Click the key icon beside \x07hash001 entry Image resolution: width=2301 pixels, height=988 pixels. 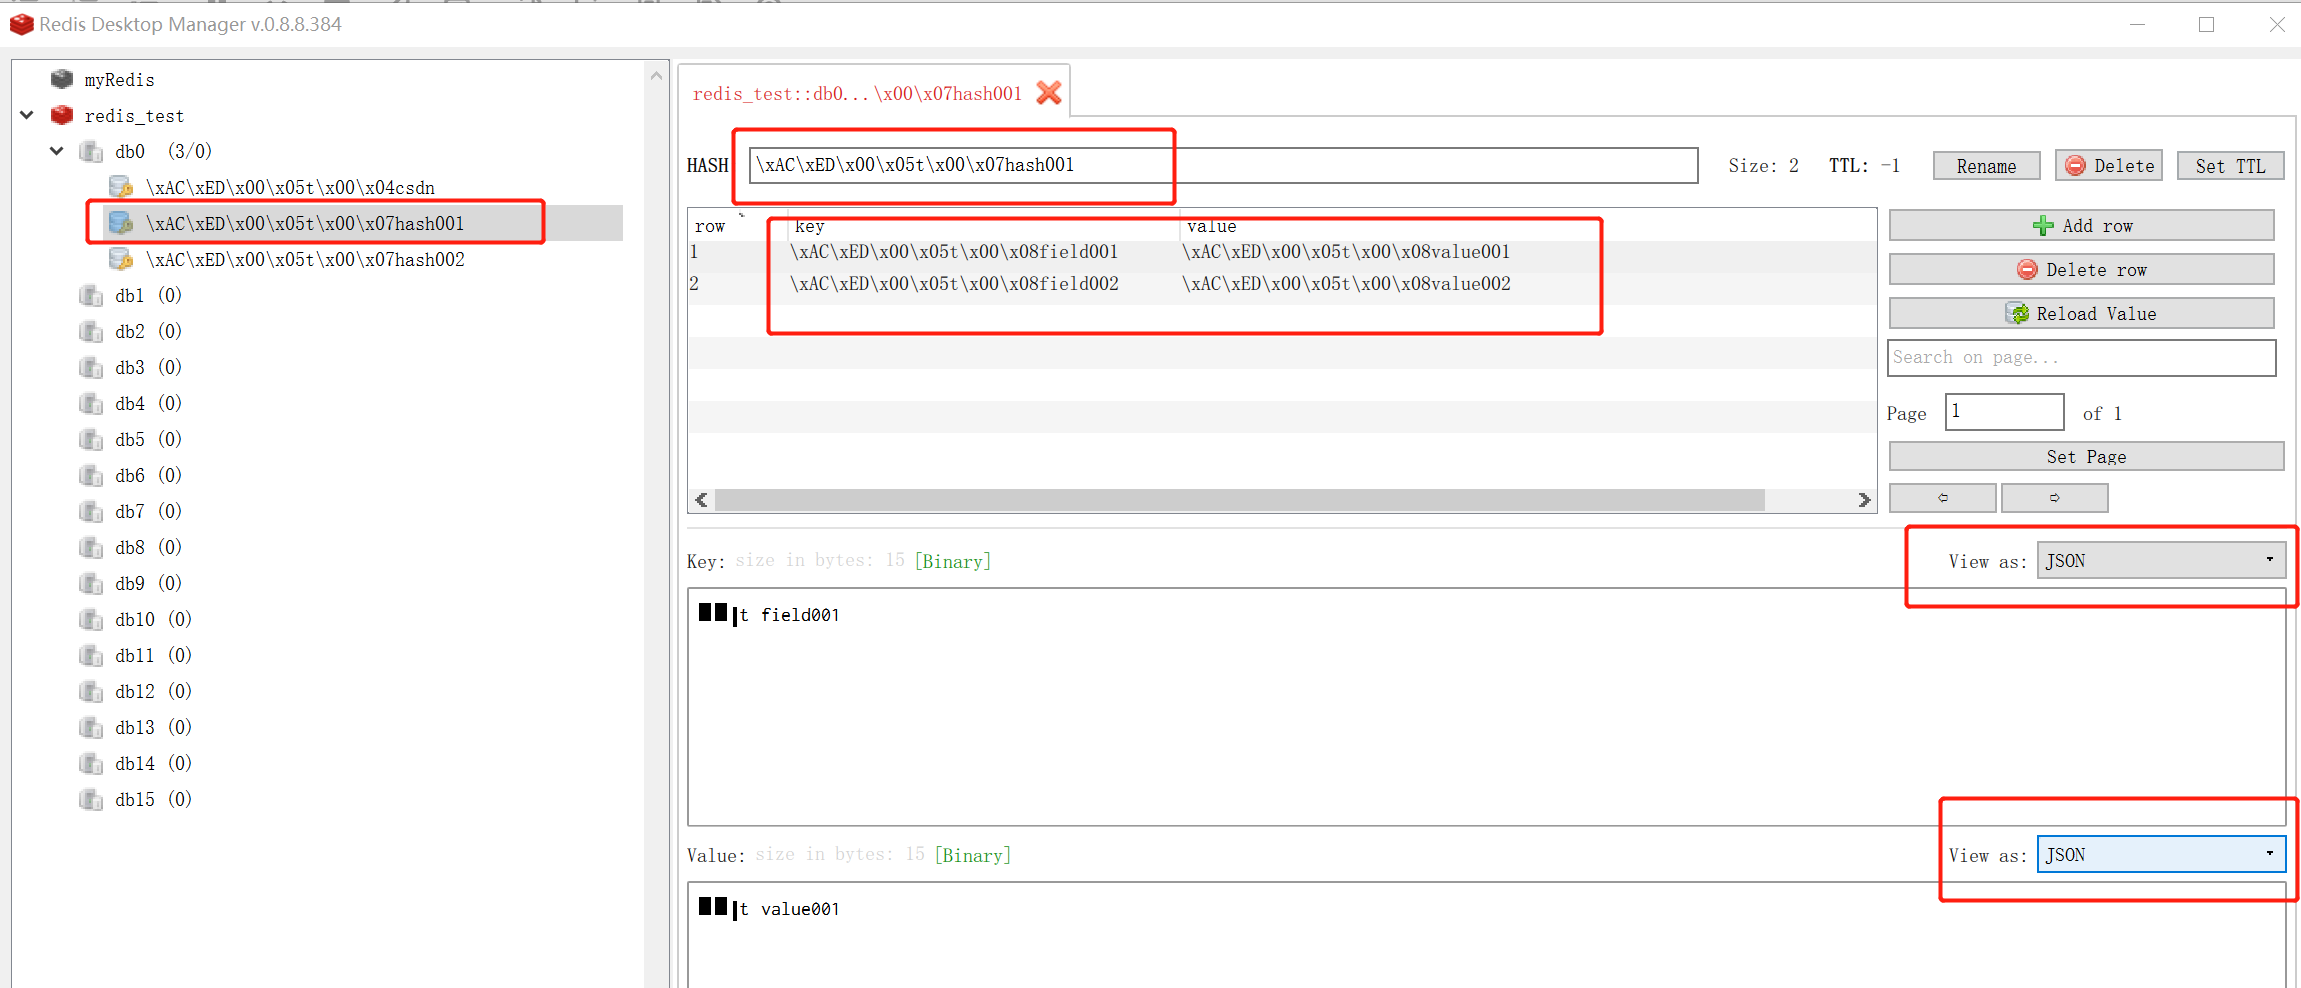pyautogui.click(x=121, y=223)
